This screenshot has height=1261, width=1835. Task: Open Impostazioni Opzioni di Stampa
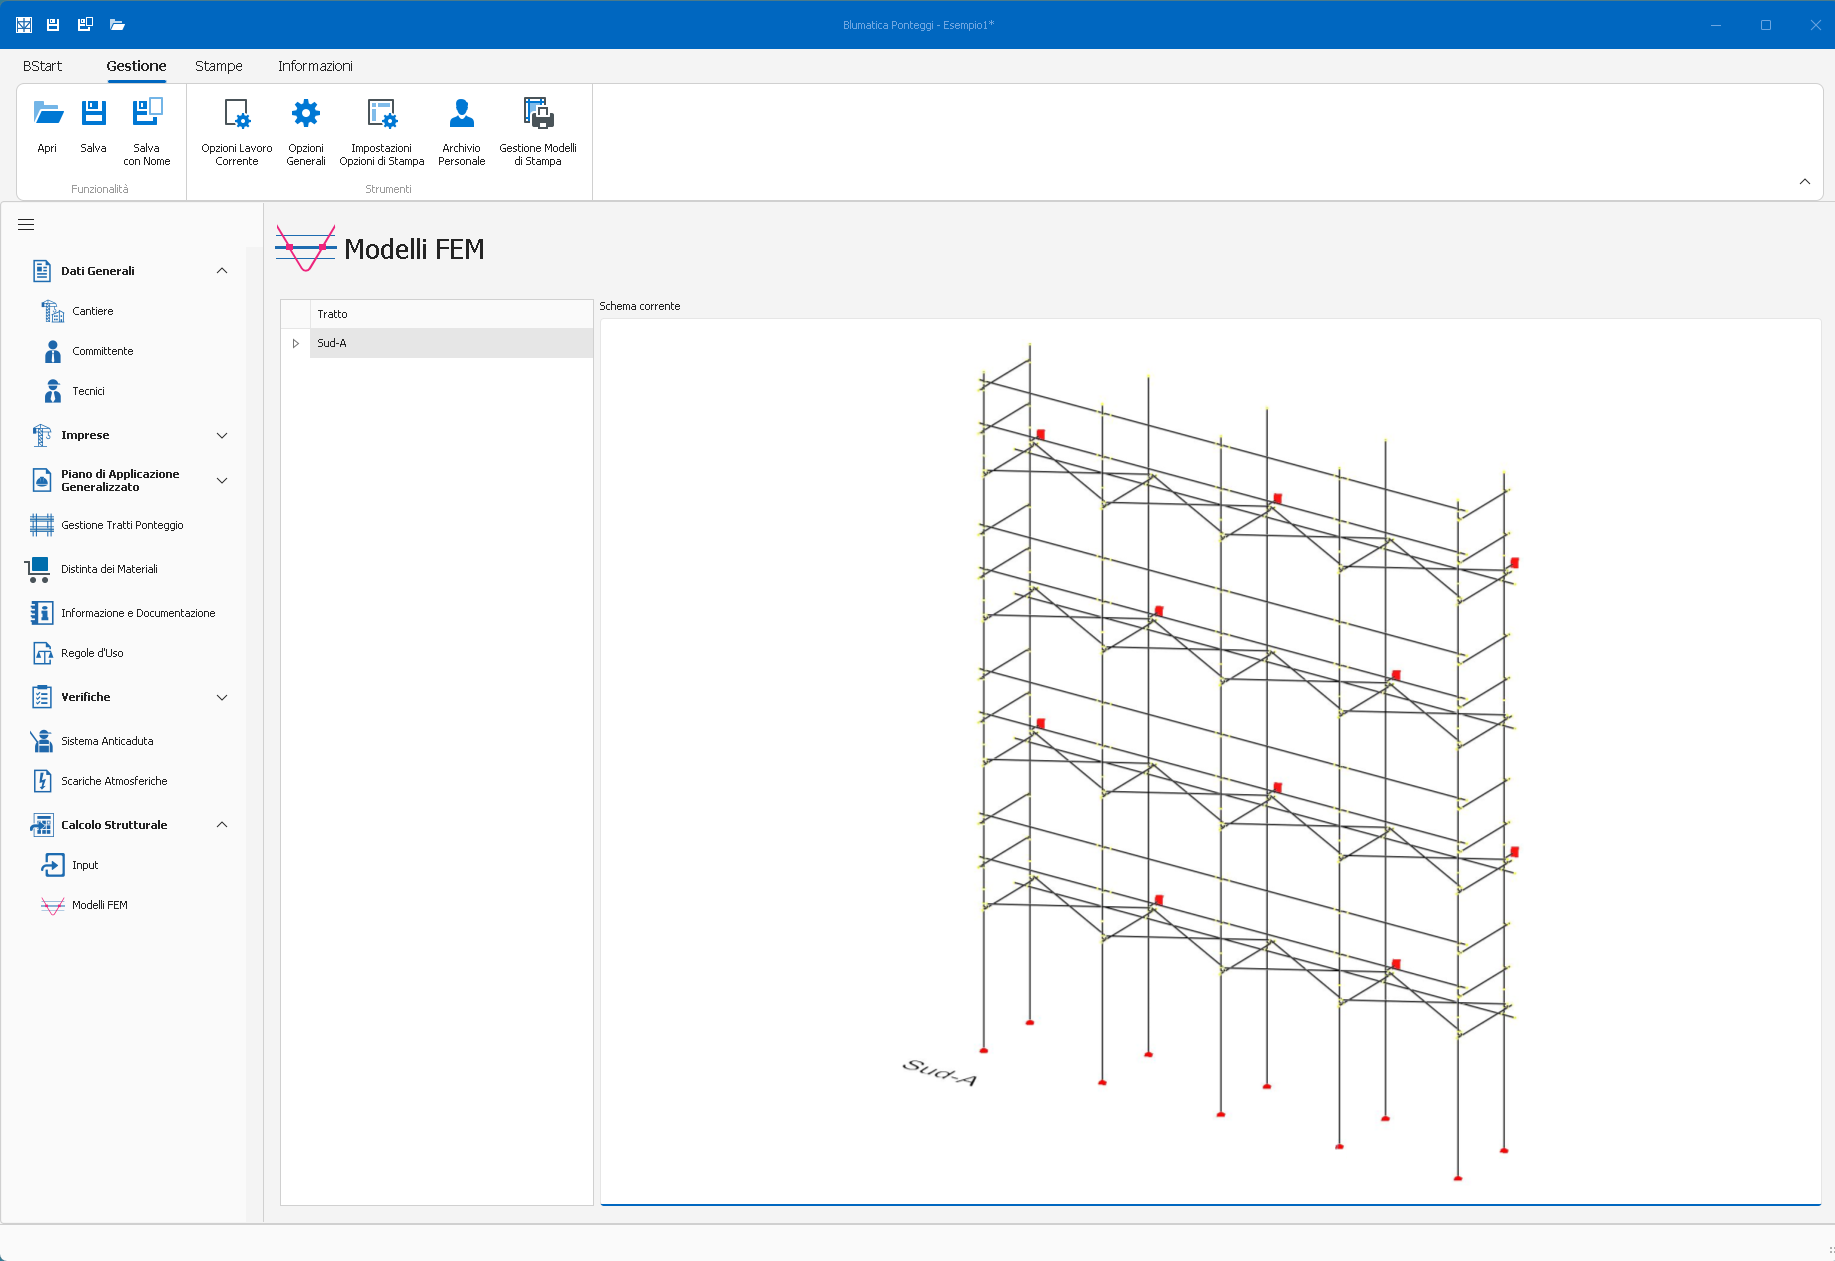382,113
